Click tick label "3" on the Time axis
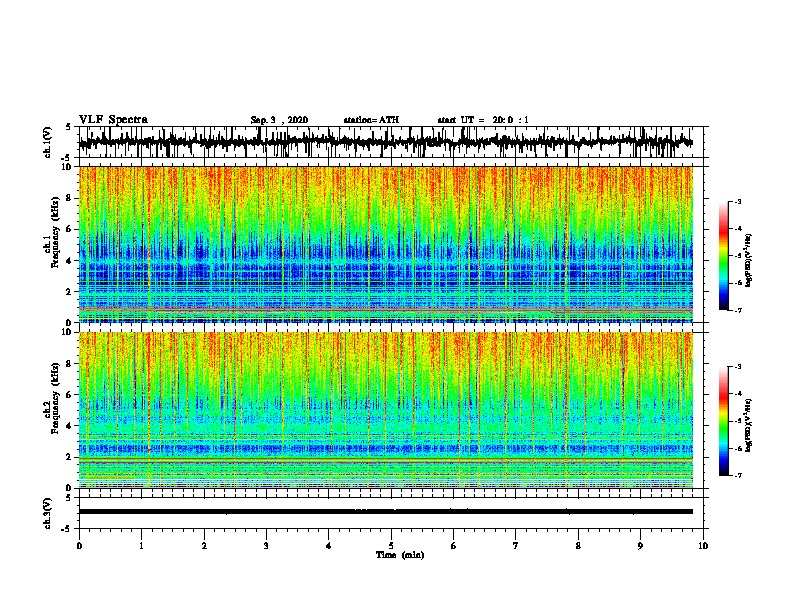This screenshot has height=612, width=792. (x=266, y=546)
